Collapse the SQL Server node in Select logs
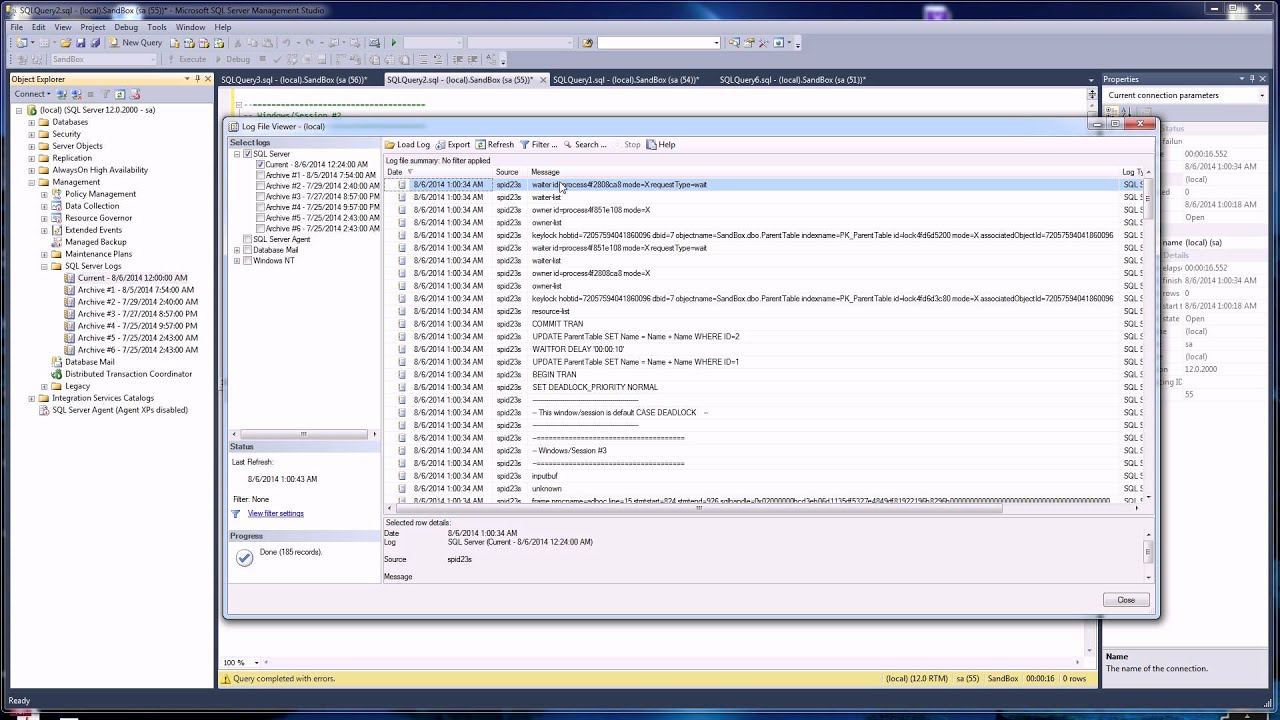 [237, 155]
